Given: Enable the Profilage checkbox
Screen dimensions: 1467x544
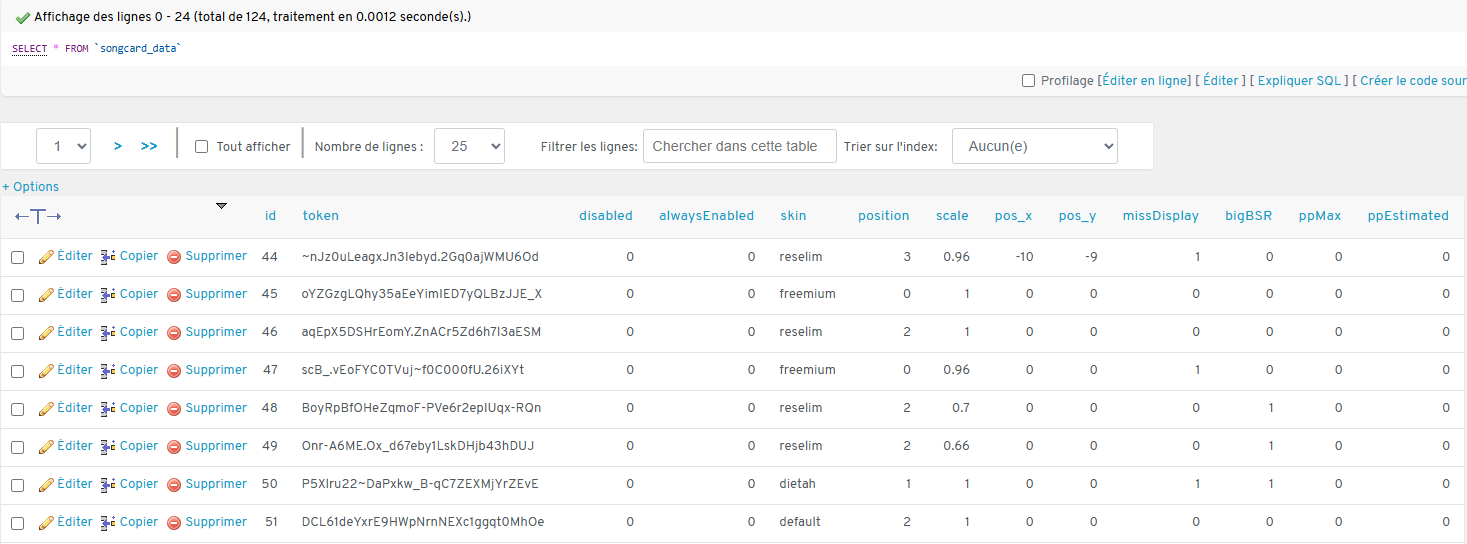Looking at the screenshot, I should (1028, 81).
